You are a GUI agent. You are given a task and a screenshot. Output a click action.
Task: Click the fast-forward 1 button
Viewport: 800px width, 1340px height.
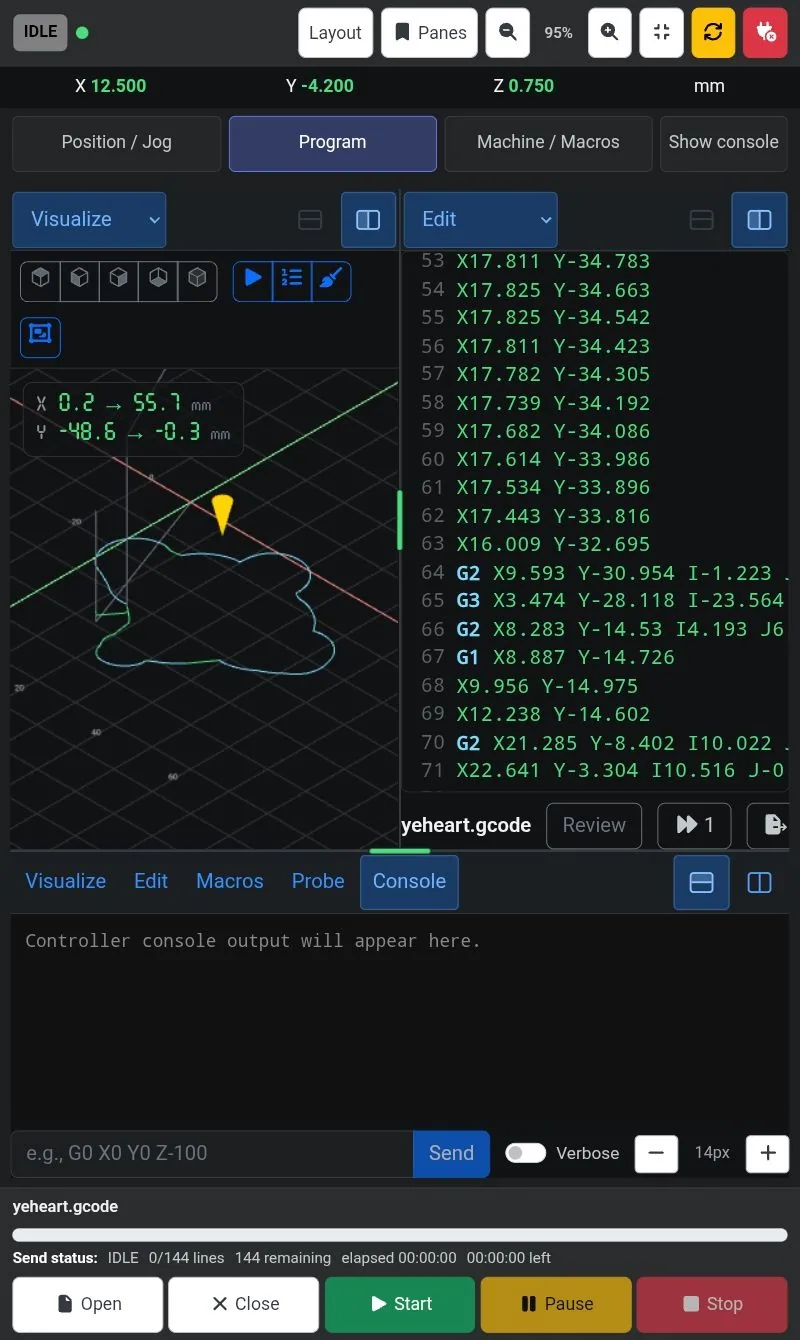tap(694, 825)
